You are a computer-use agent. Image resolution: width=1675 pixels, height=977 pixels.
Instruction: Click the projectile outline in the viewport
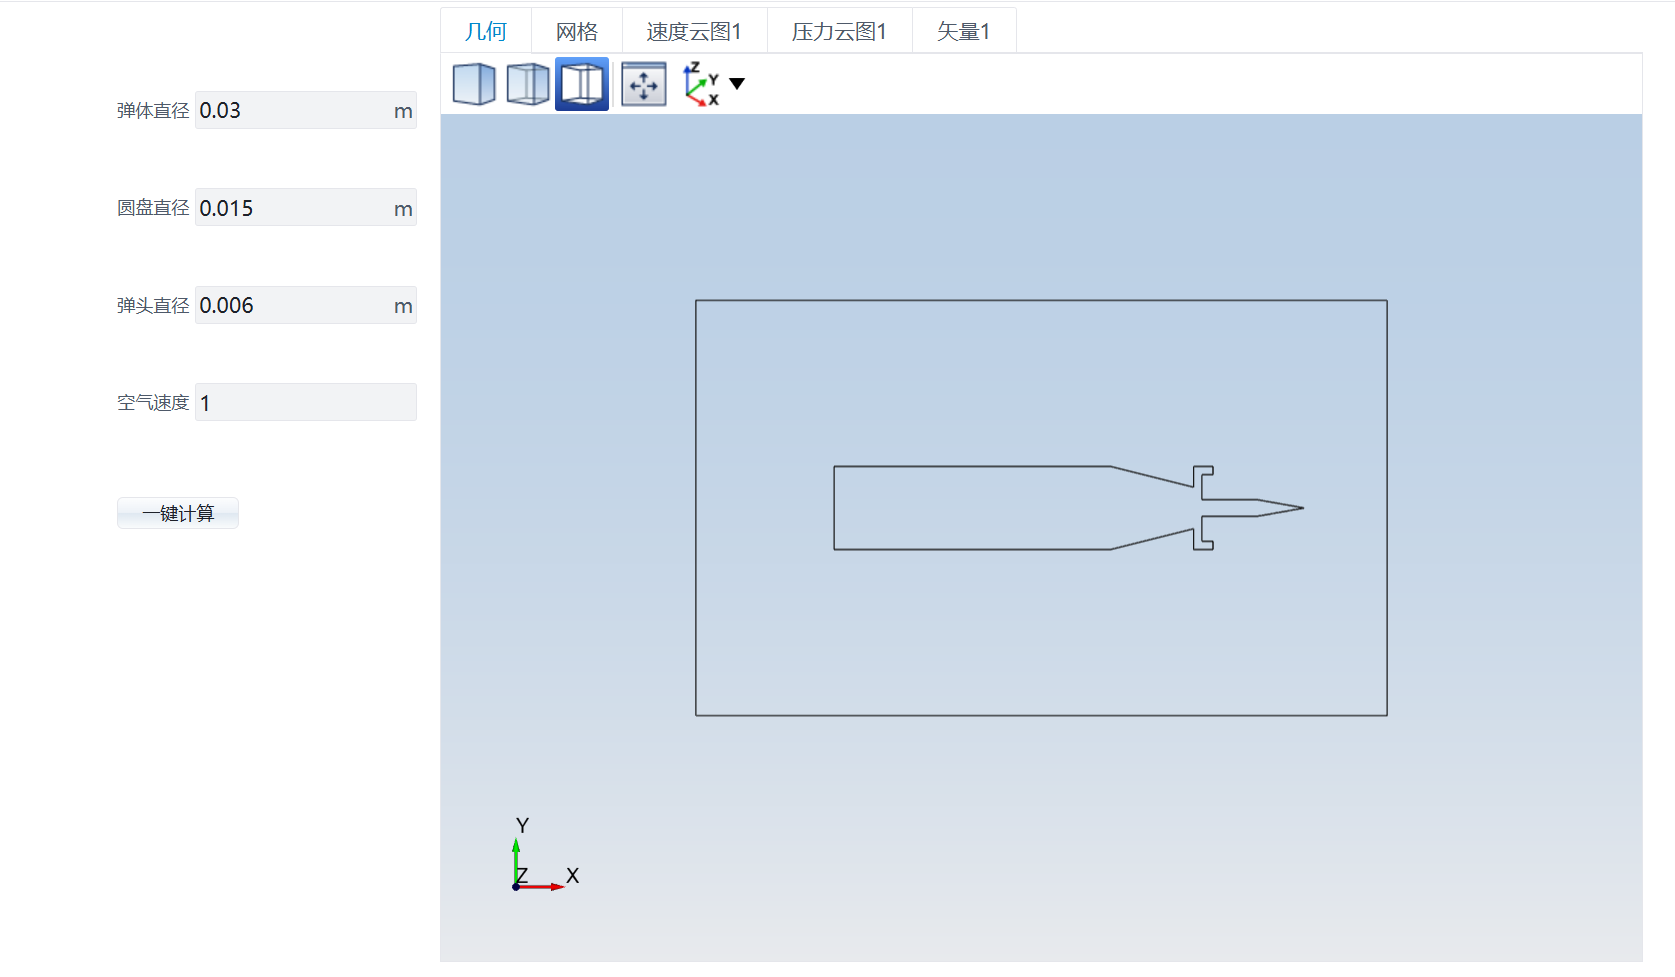click(1069, 508)
